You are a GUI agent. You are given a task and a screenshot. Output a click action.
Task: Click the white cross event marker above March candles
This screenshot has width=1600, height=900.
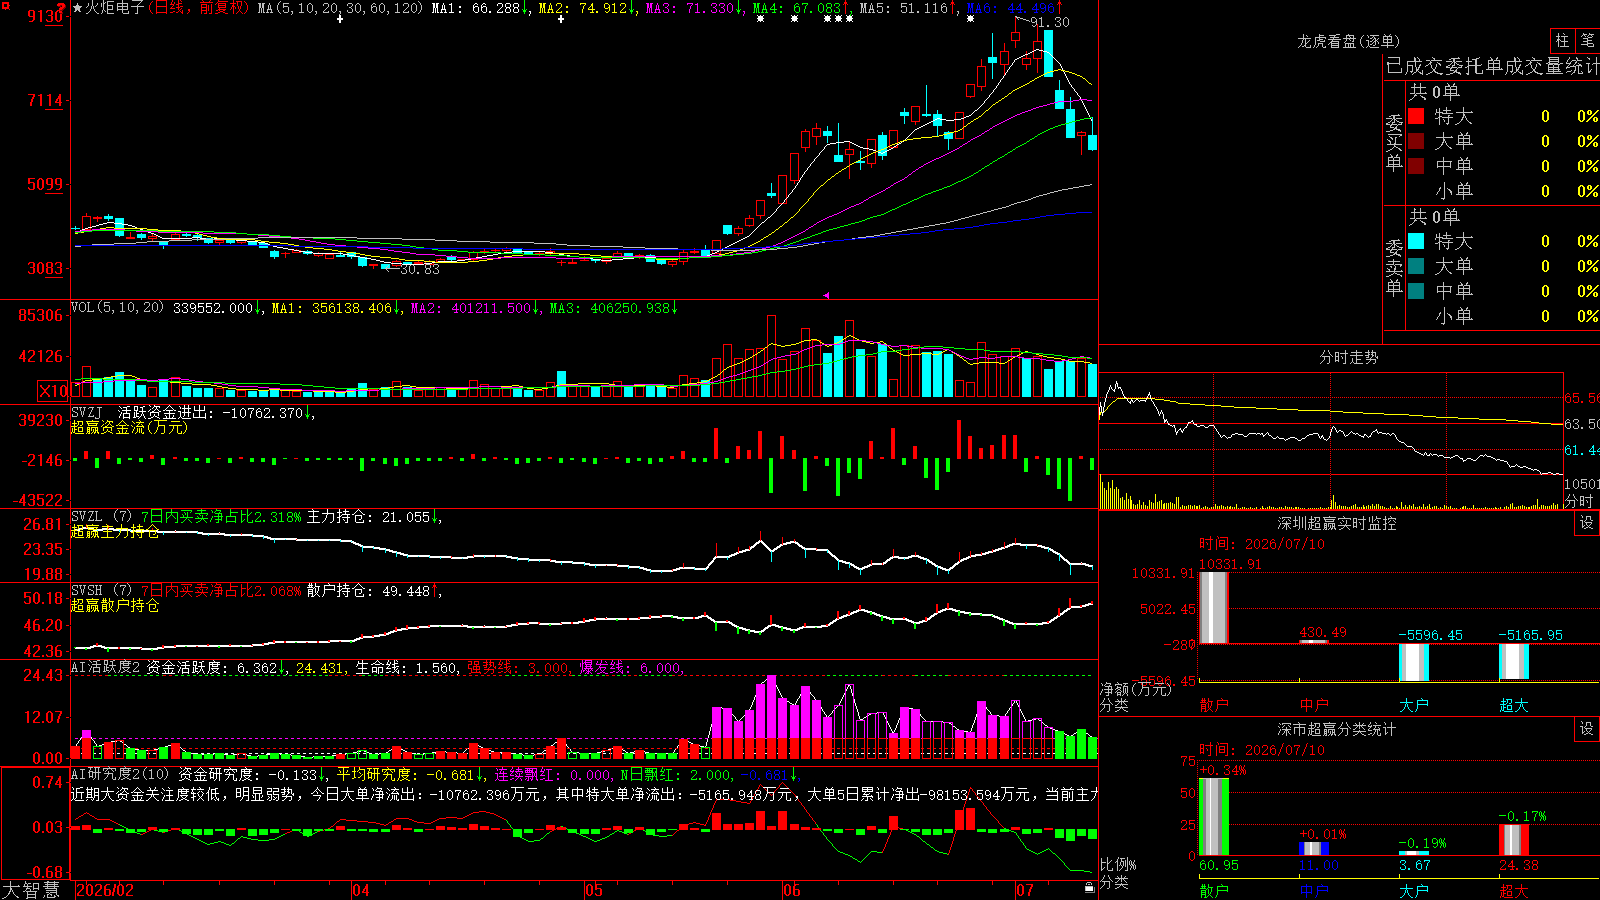(x=340, y=19)
